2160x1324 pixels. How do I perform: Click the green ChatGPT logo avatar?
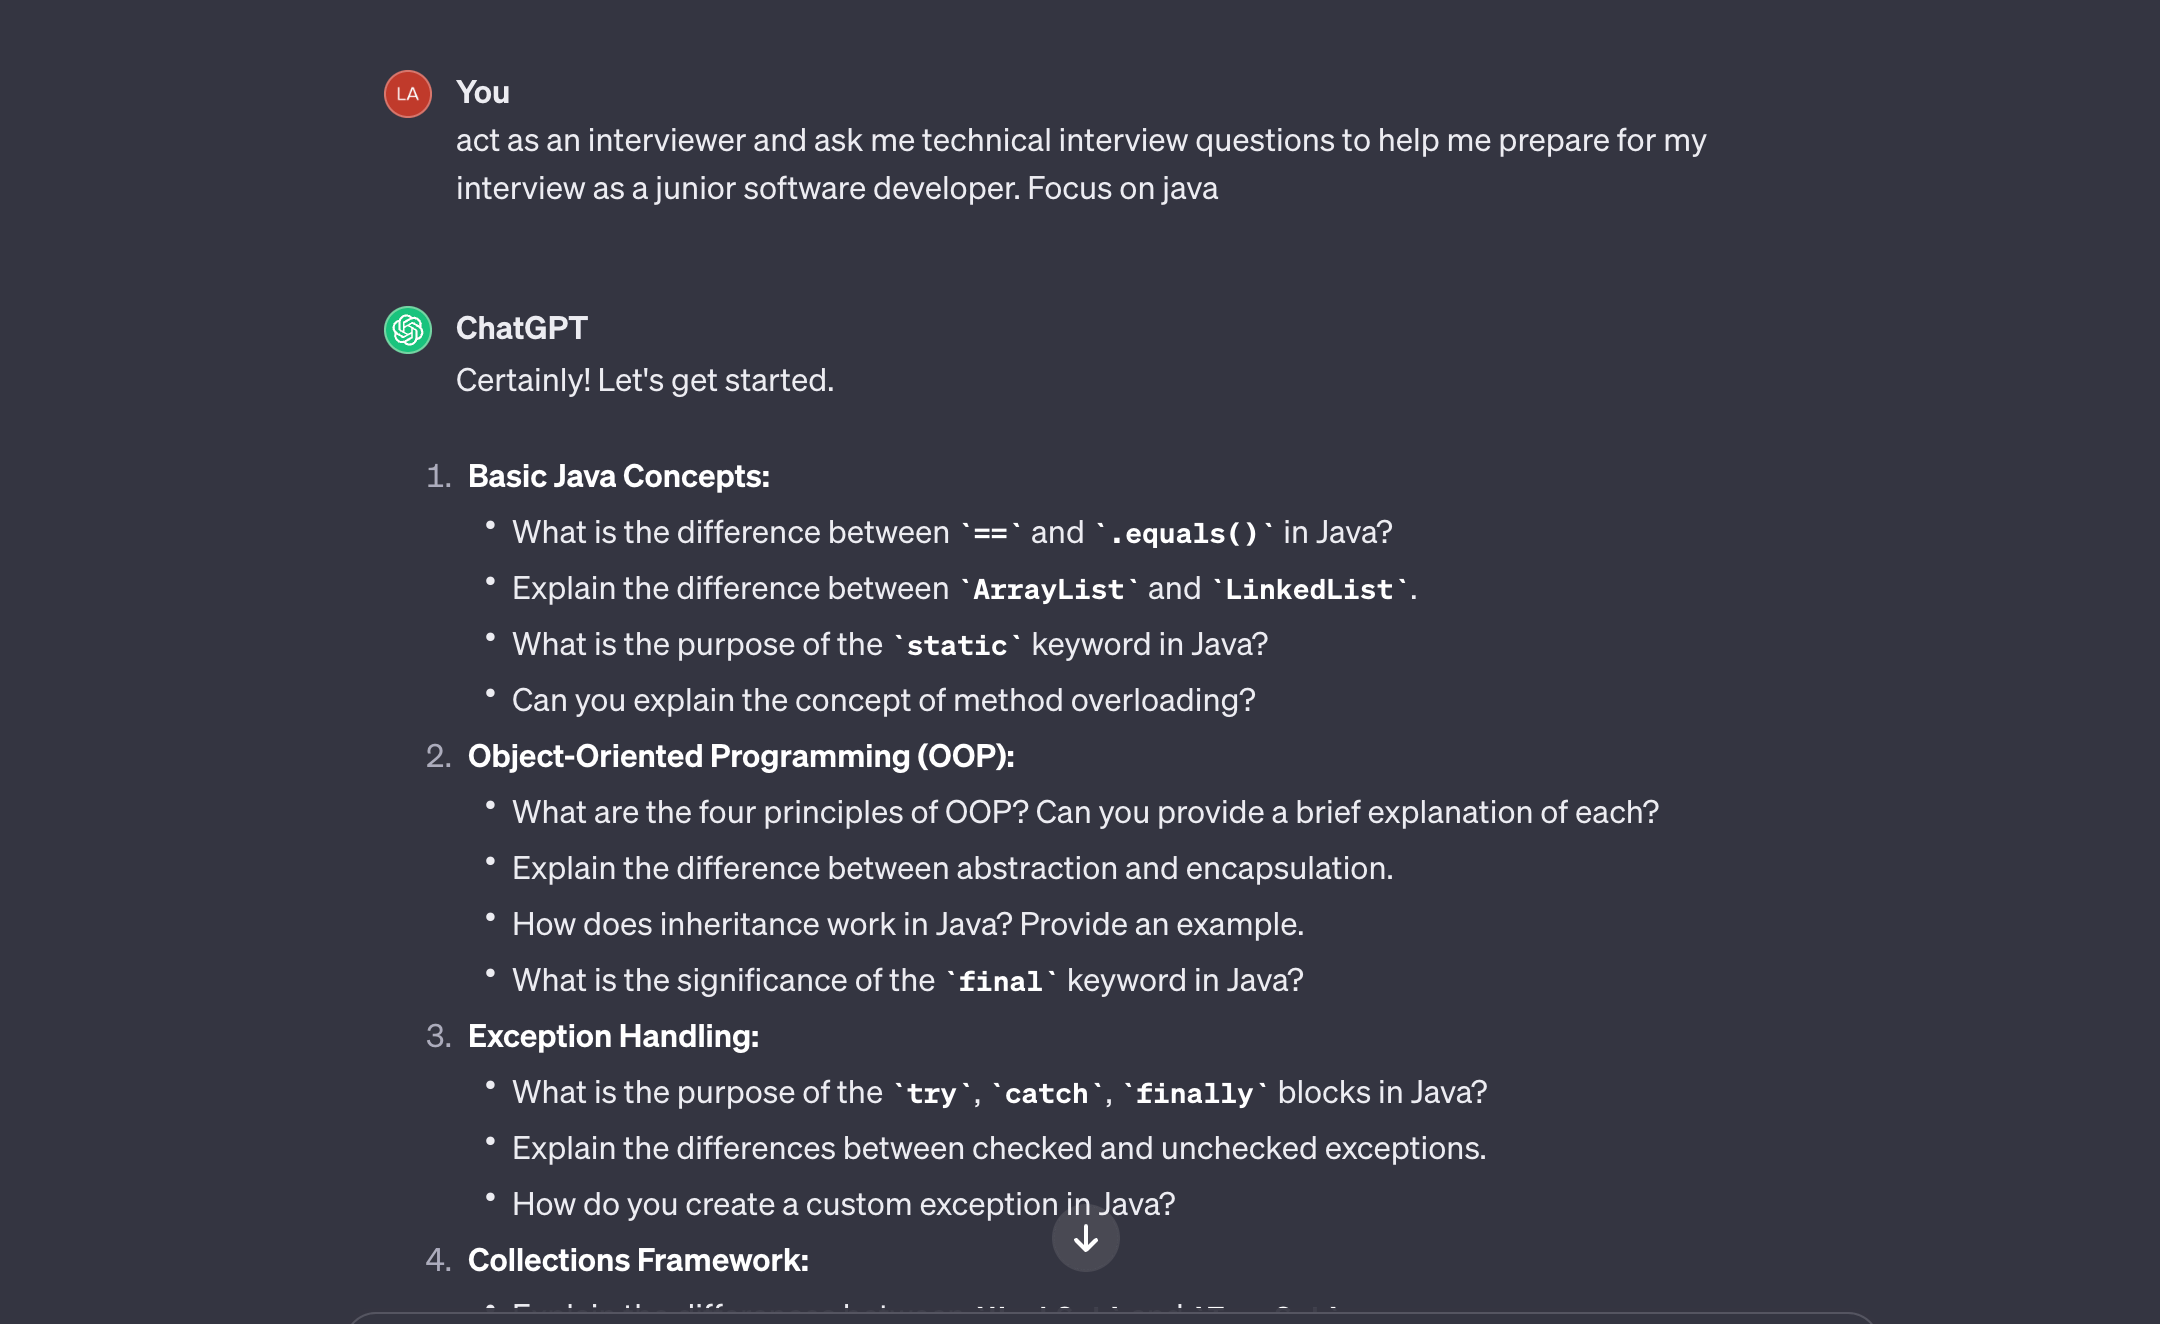[x=408, y=330]
